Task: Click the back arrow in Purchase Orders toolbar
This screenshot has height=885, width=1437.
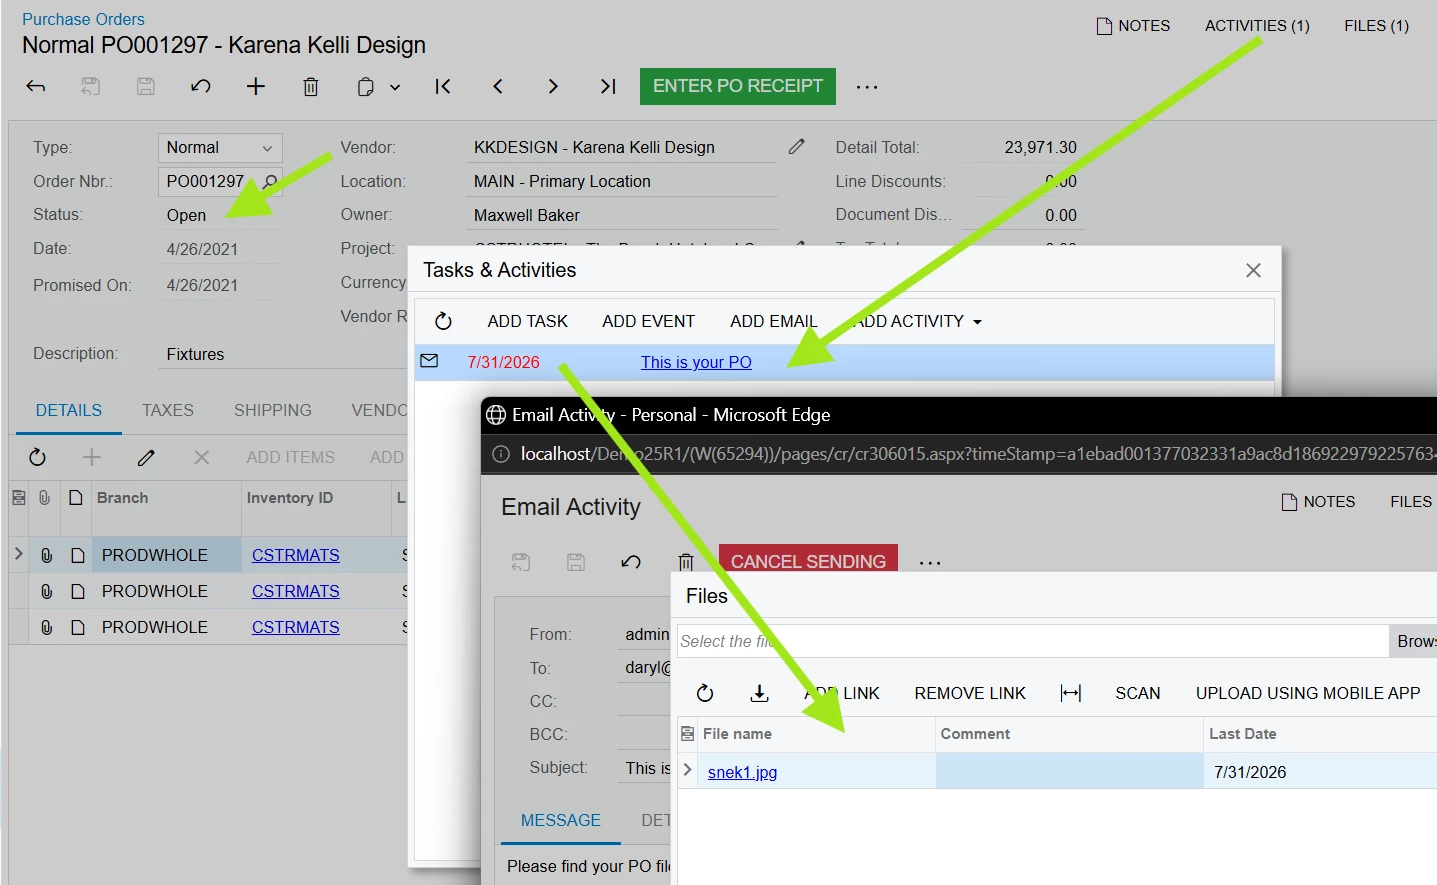Action: click(36, 86)
